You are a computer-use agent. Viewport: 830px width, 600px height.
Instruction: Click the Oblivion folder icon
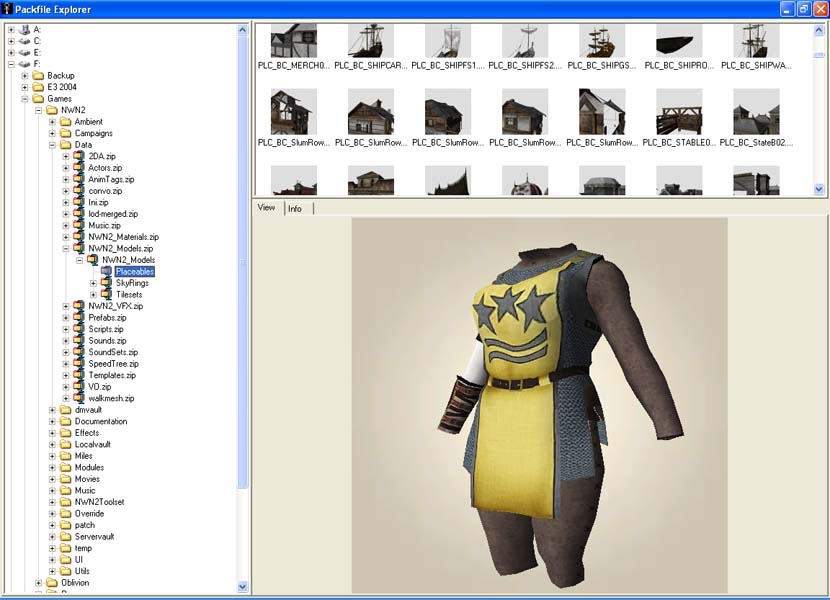coord(52,583)
